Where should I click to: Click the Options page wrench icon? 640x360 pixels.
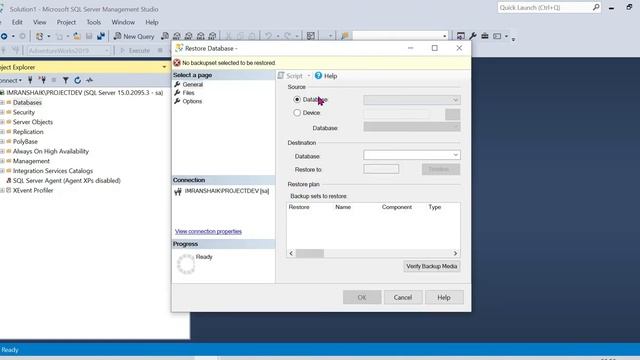(177, 101)
